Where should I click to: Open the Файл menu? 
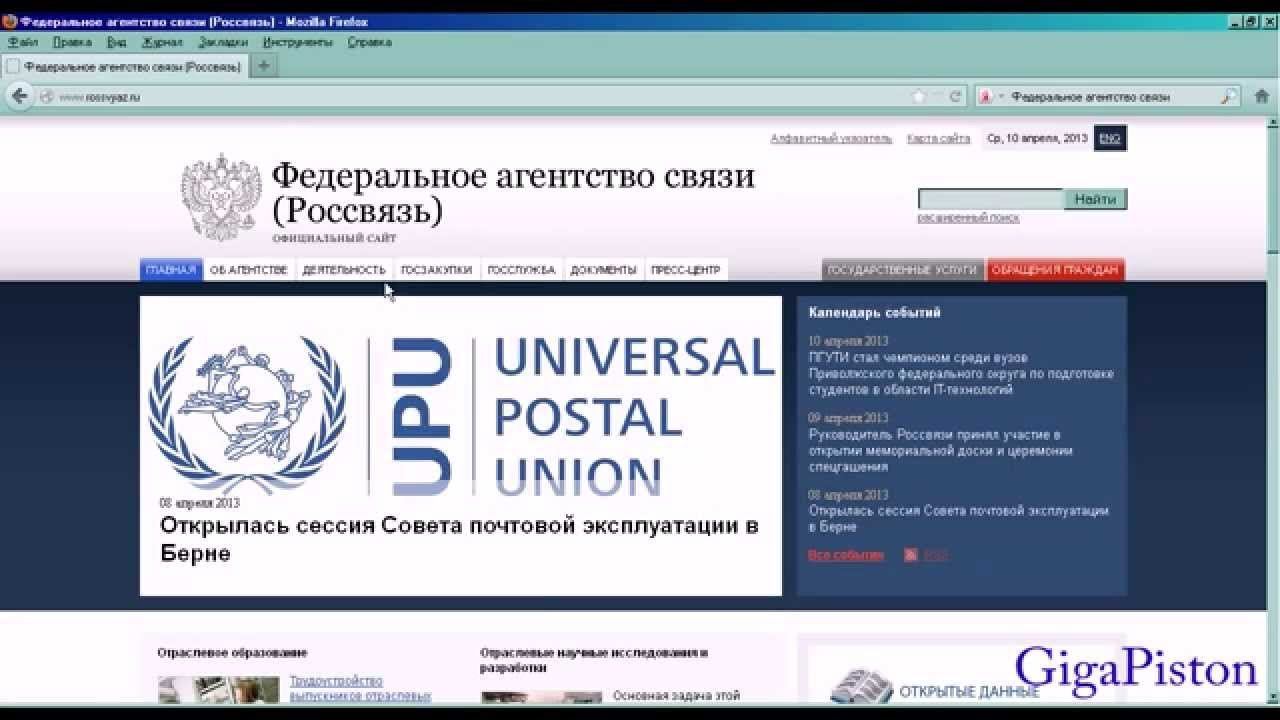coord(23,42)
